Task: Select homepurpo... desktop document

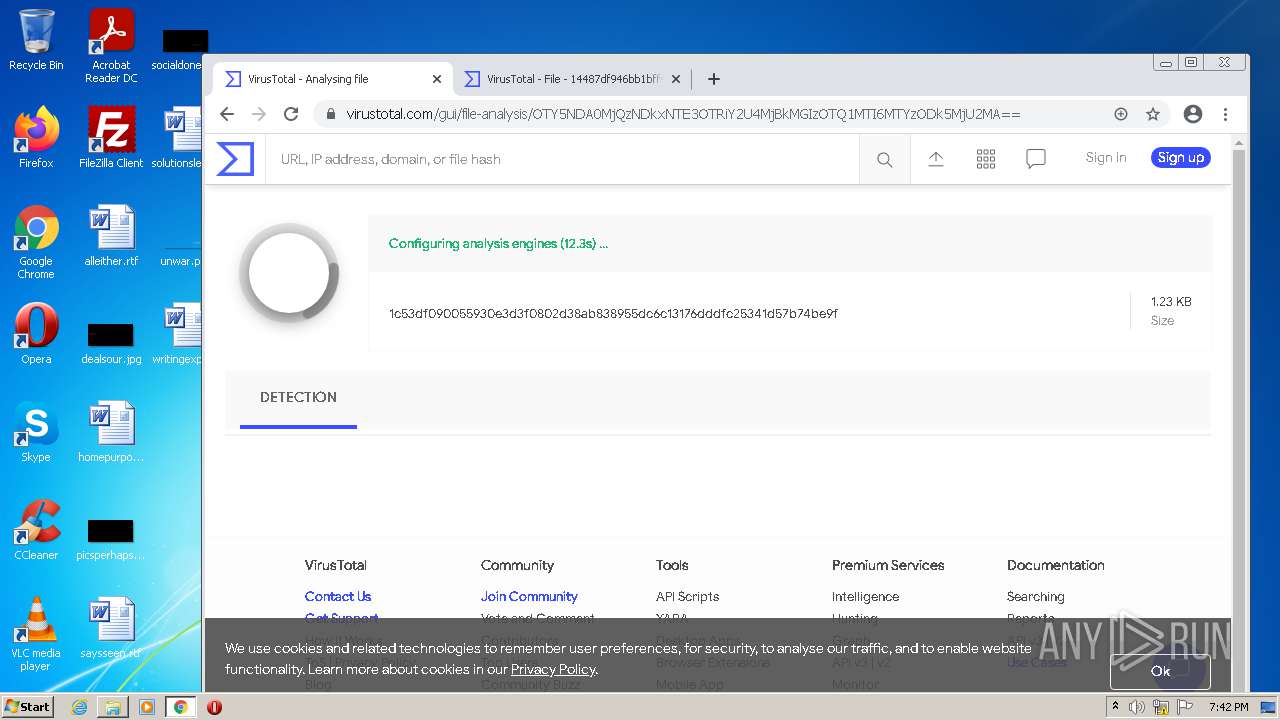Action: tap(111, 432)
